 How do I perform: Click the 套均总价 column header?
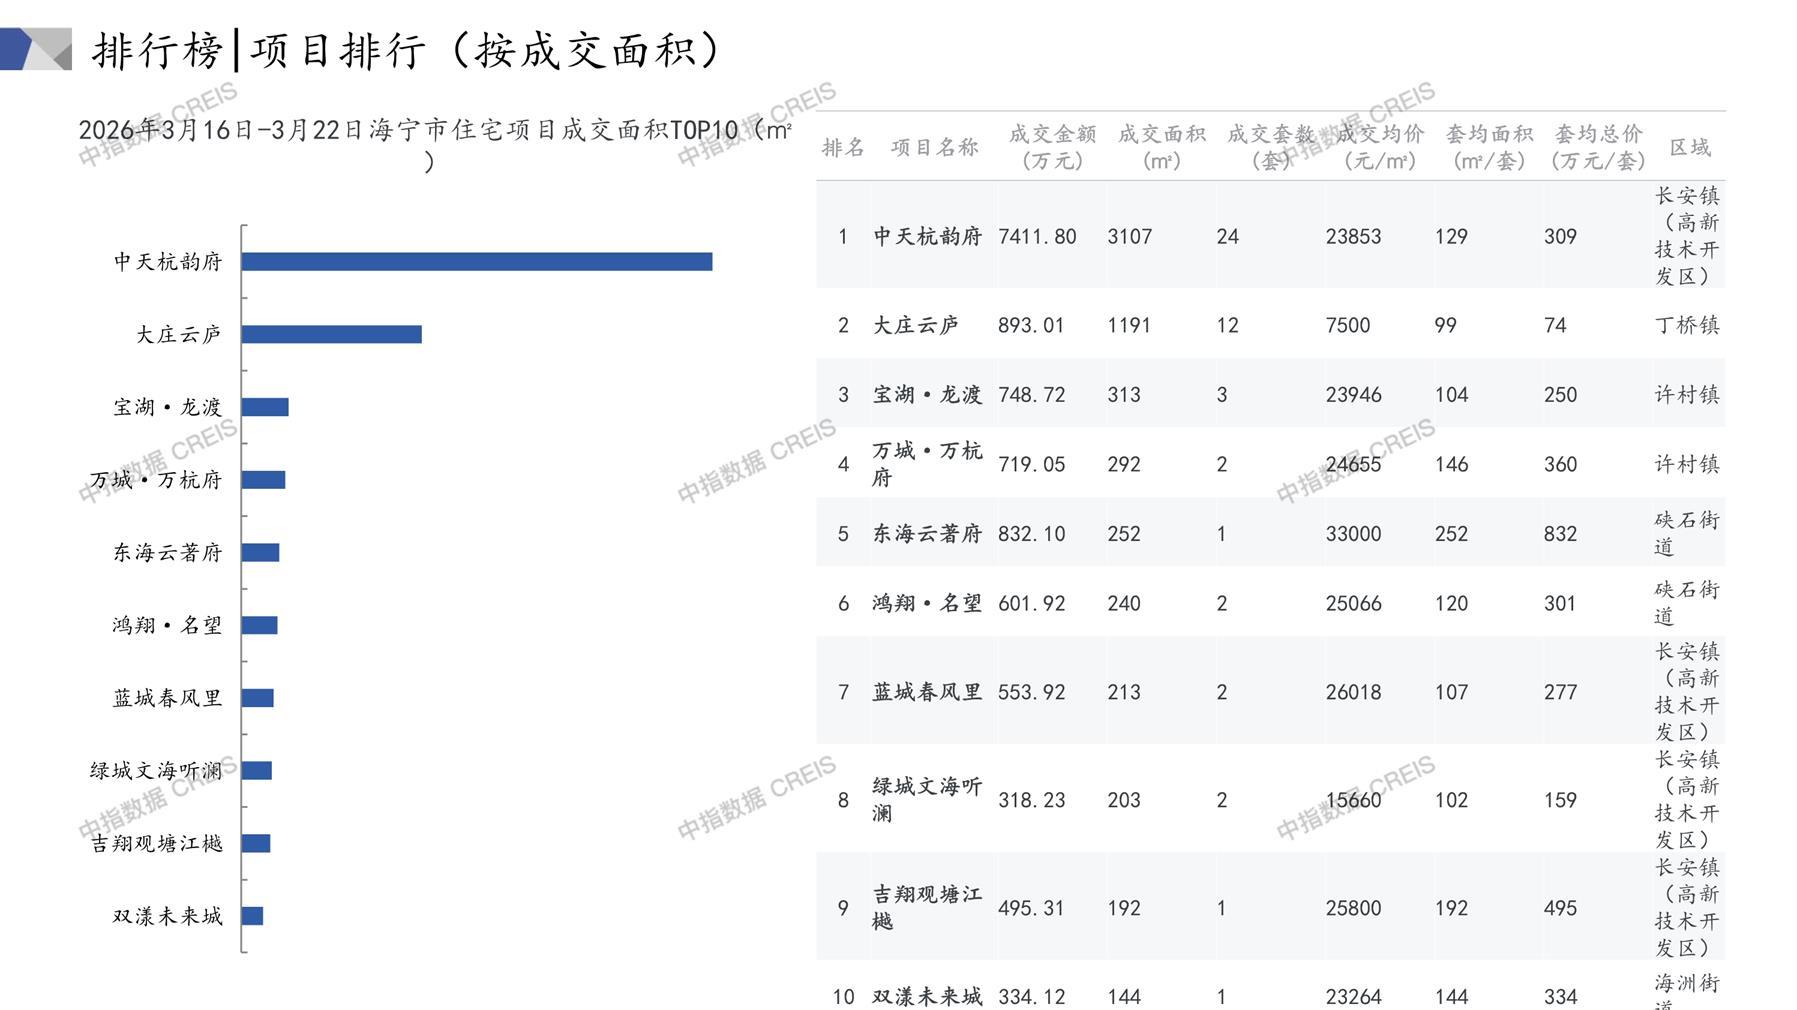tap(1598, 147)
